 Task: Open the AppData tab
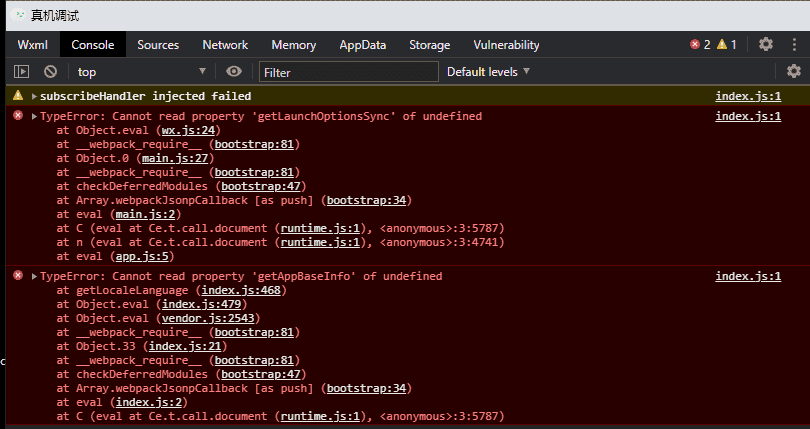coord(362,45)
